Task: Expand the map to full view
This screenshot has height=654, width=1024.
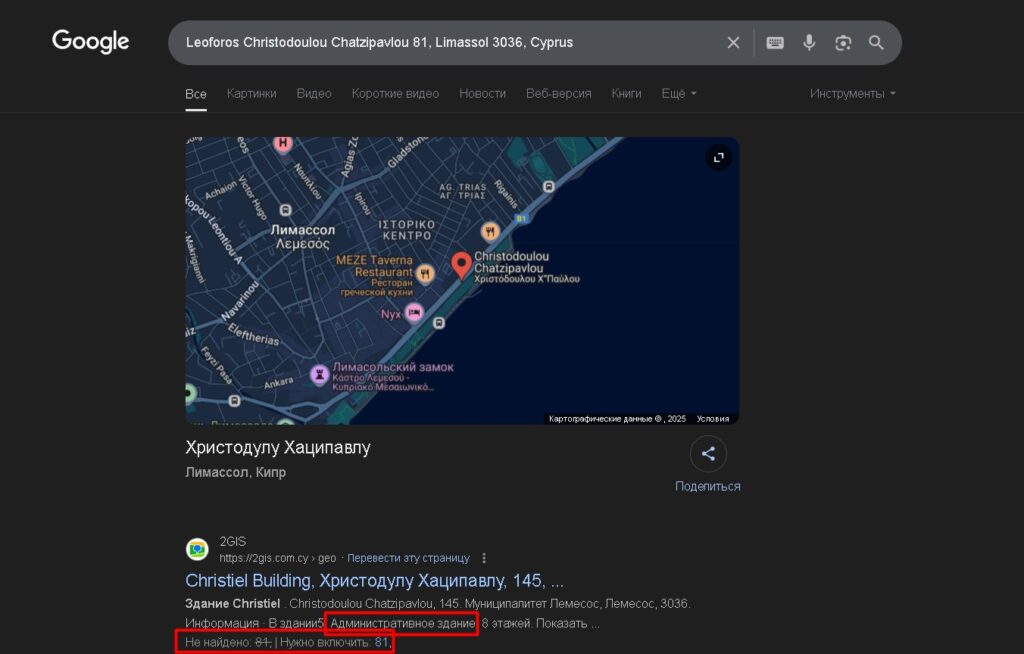Action: tap(718, 157)
